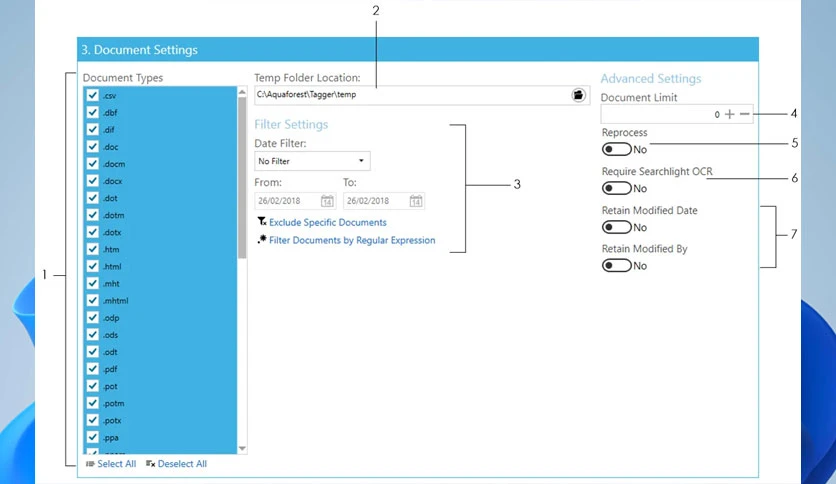Uncheck the .dotx document type
836x484 pixels.
coord(93,231)
